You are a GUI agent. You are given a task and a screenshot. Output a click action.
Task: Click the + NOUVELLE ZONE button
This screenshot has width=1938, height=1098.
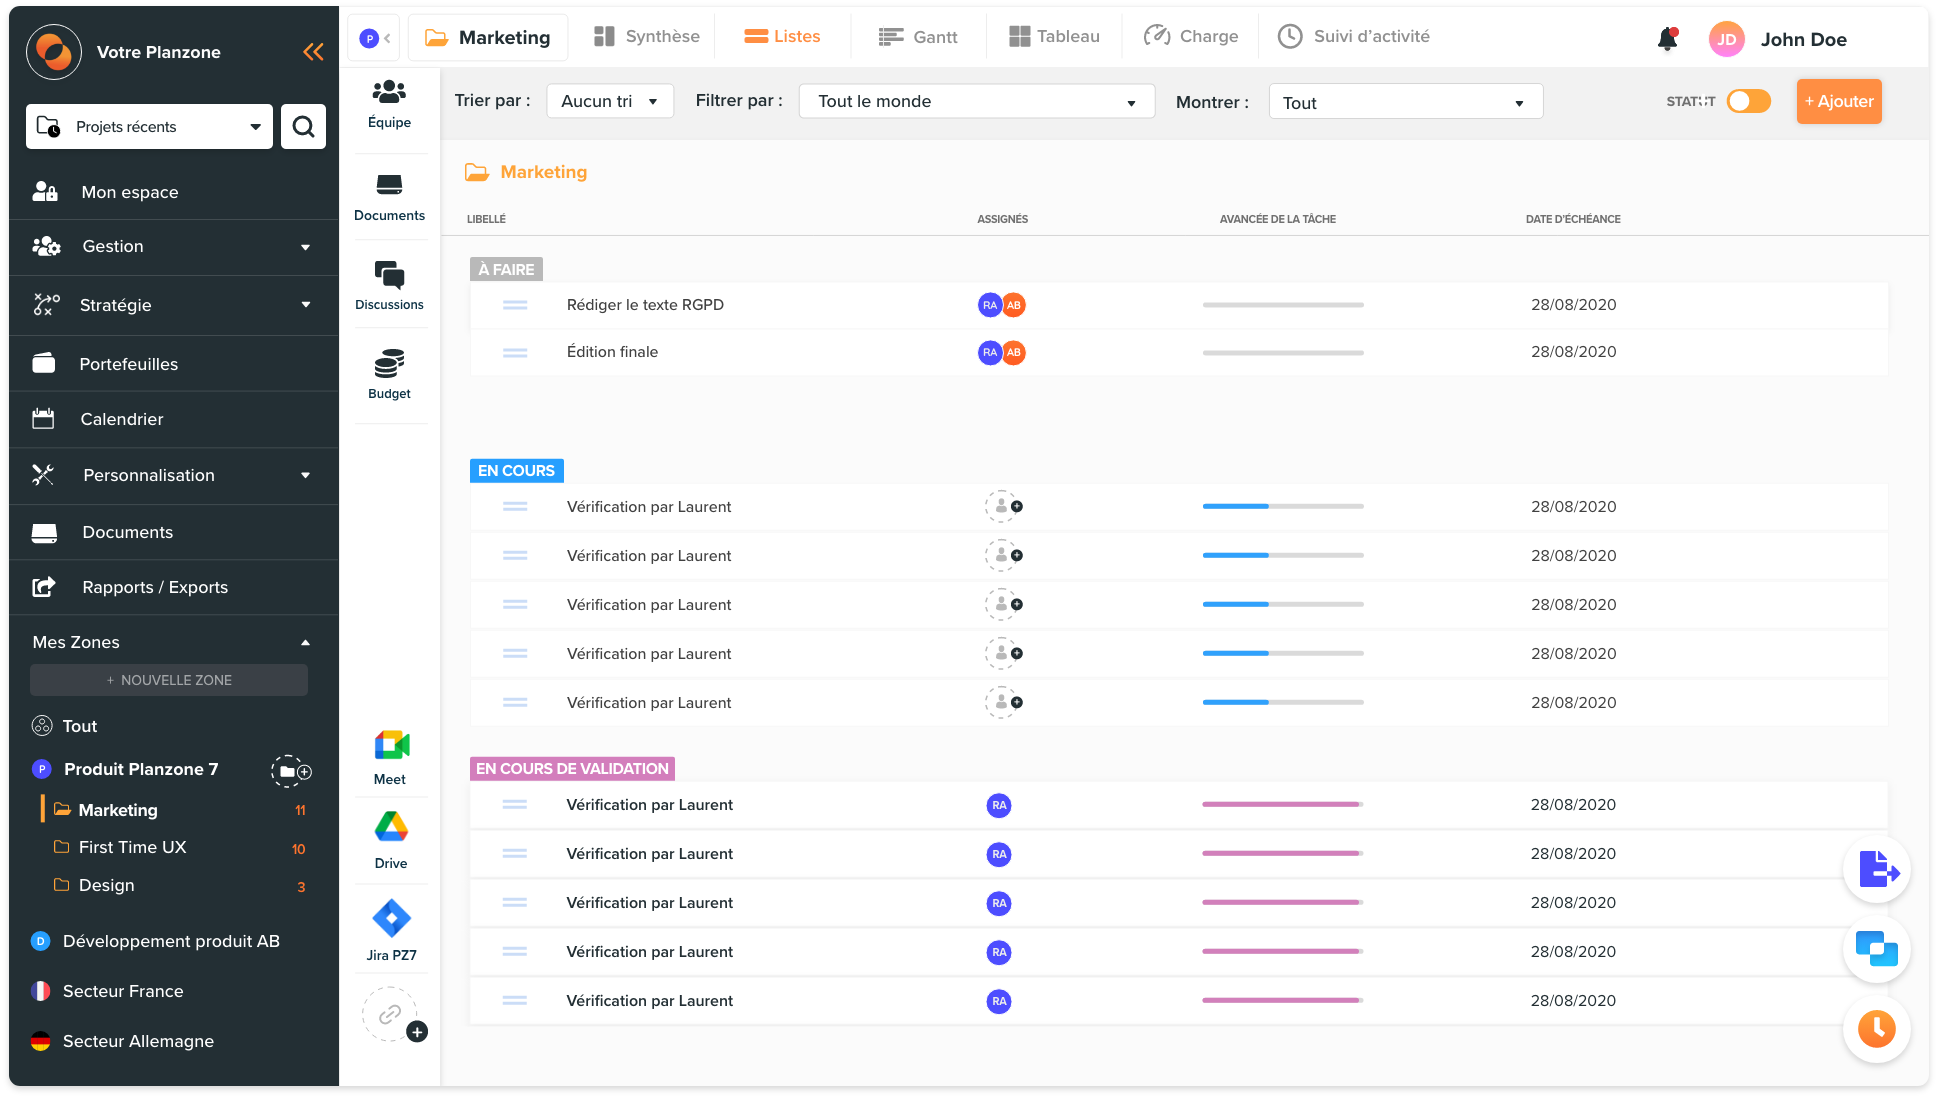[x=169, y=680]
